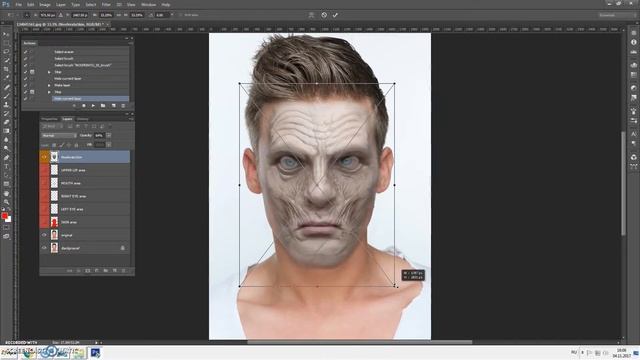Image resolution: width=640 pixels, height=360 pixels.
Task: Open the Layer menu
Action: 61,4
